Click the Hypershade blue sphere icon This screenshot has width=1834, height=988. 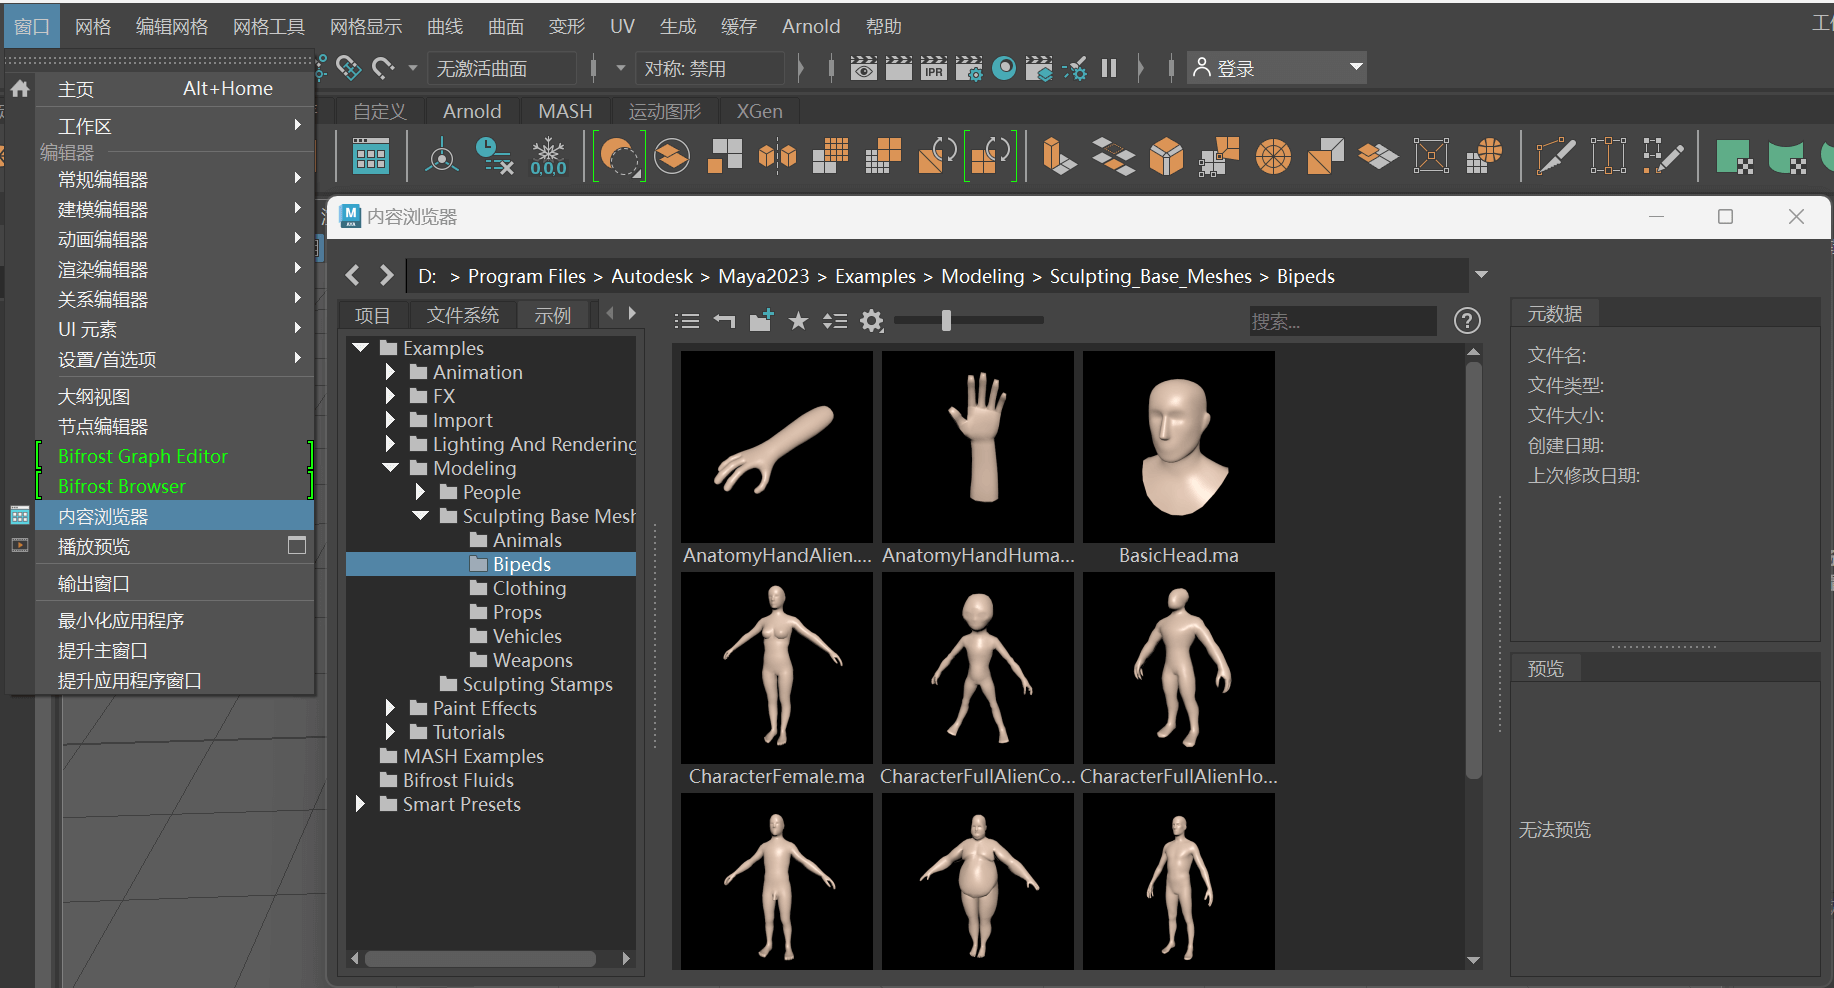(x=1004, y=68)
